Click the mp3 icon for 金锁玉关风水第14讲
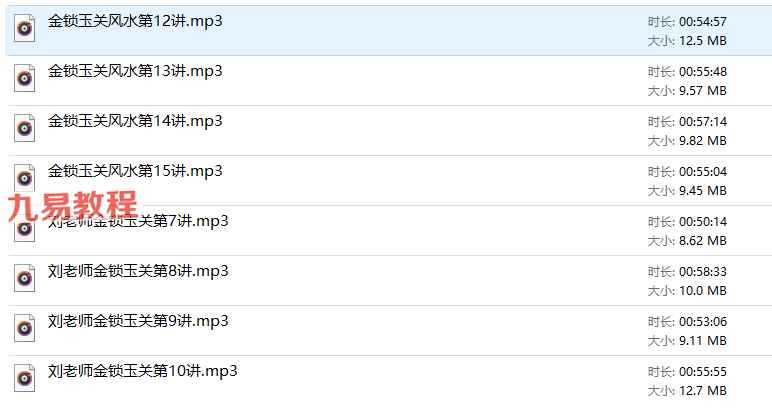 24,128
